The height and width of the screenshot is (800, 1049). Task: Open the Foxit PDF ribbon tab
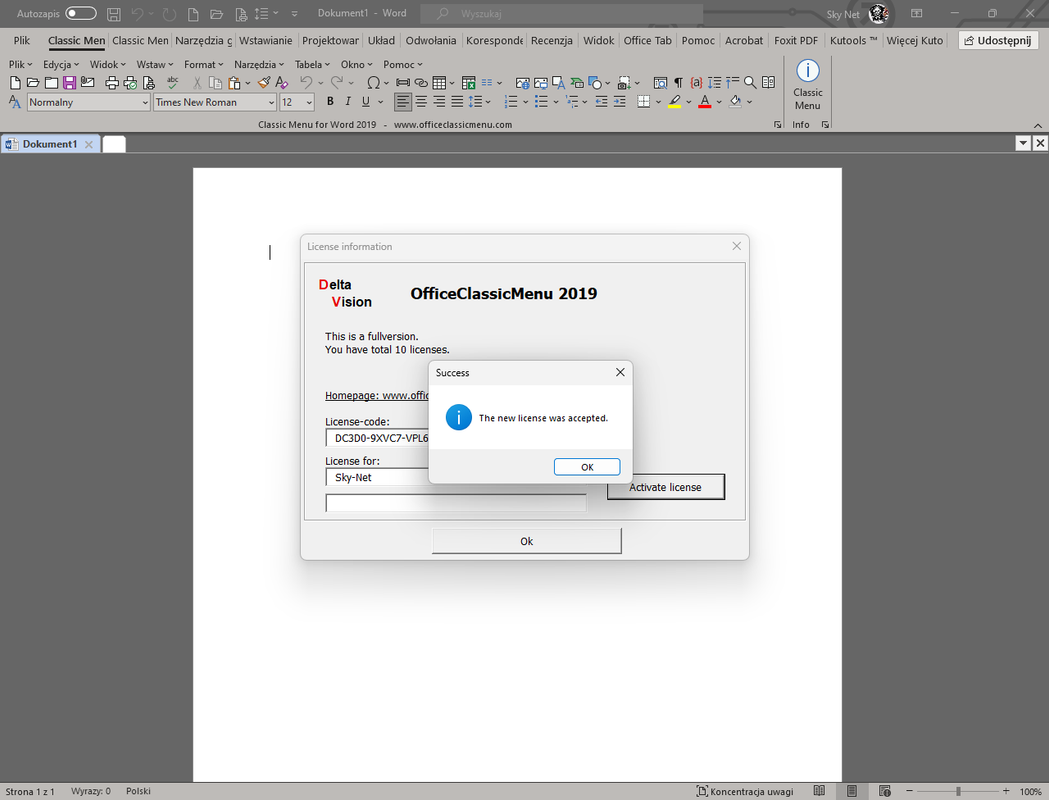795,40
